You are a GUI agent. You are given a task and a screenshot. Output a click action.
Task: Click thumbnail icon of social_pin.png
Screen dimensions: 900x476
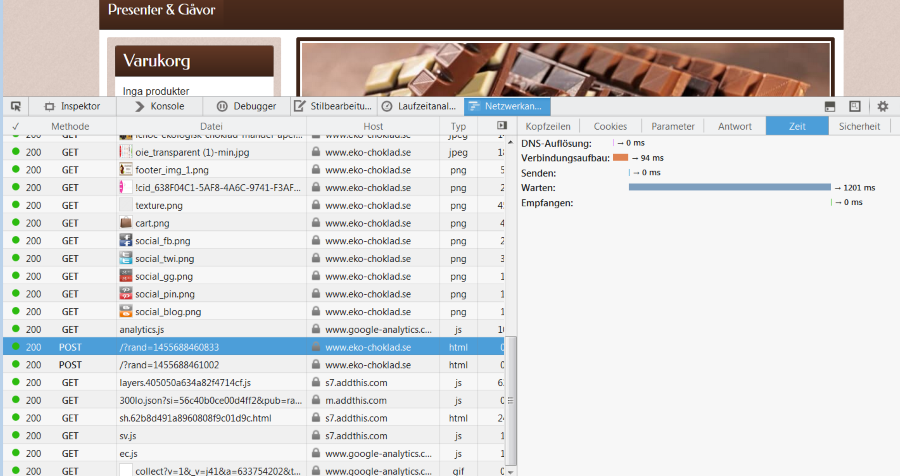tap(126, 294)
